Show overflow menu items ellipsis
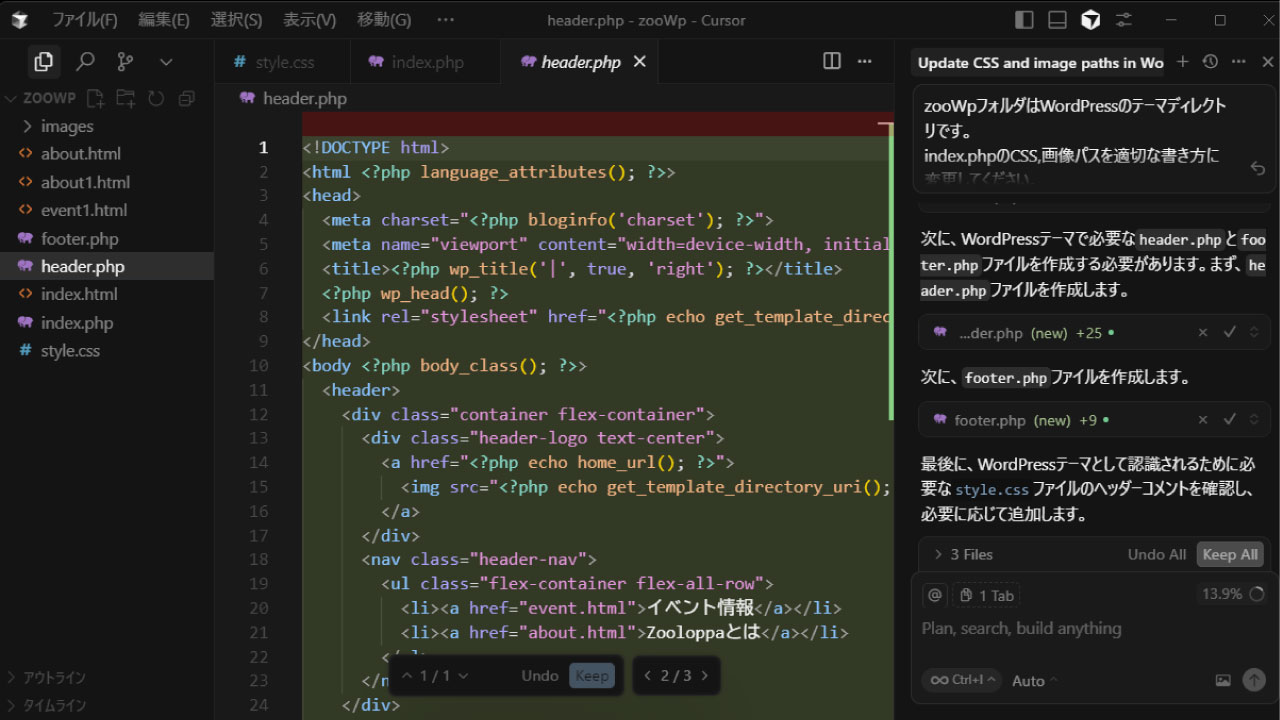Image resolution: width=1280 pixels, height=720 pixels. click(x=446, y=20)
